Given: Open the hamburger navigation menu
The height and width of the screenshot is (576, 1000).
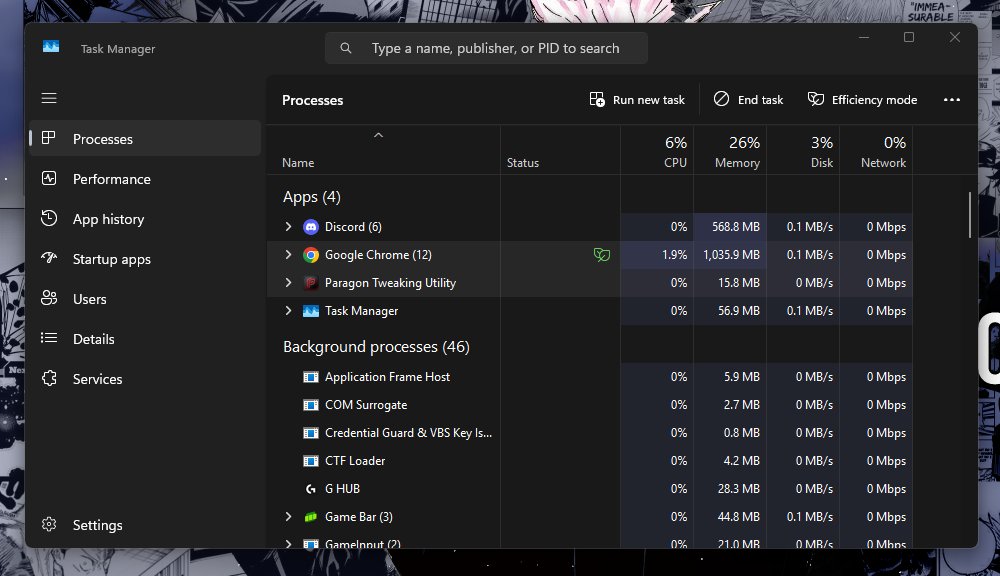Looking at the screenshot, I should click(x=49, y=98).
